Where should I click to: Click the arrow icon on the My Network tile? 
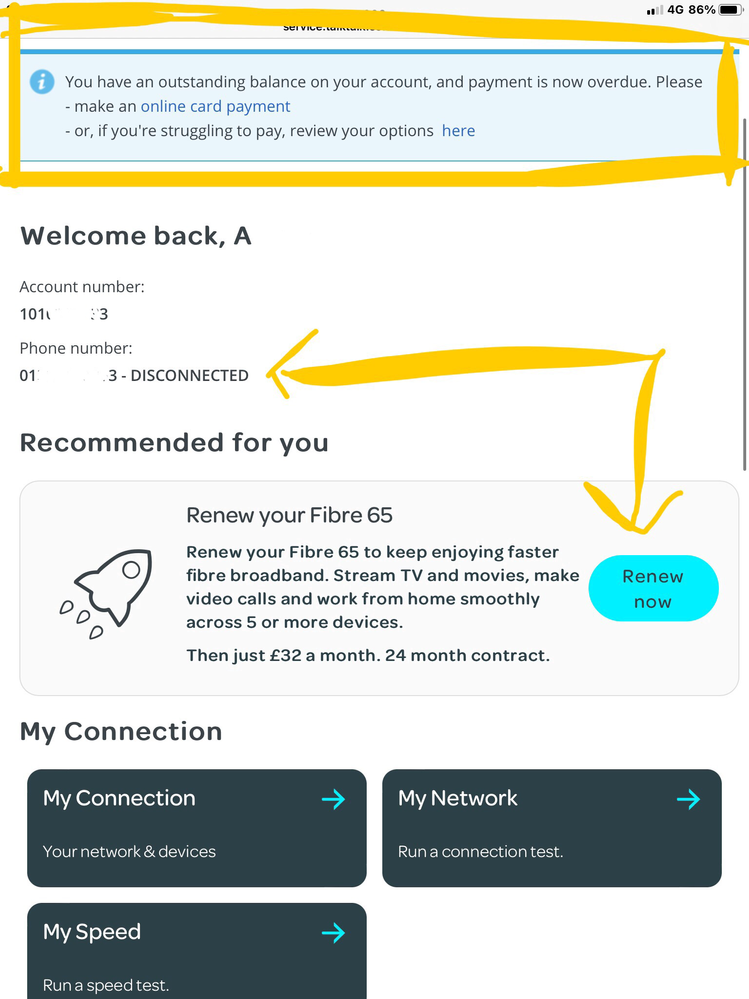pyautogui.click(x=688, y=799)
